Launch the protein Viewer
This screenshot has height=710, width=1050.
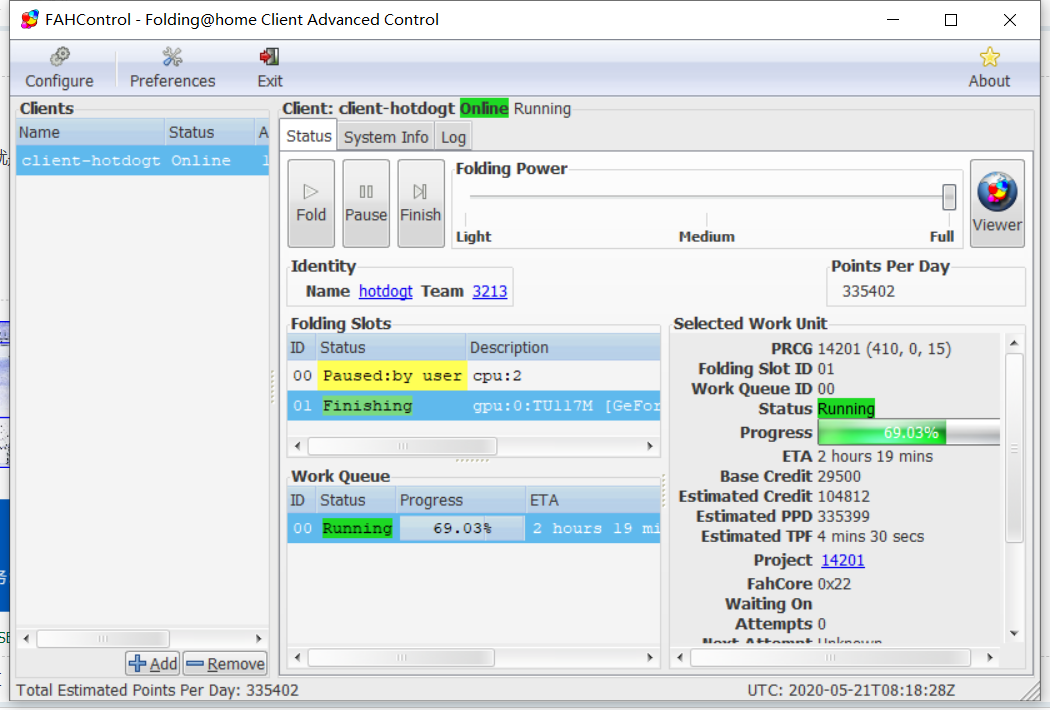[x=997, y=203]
